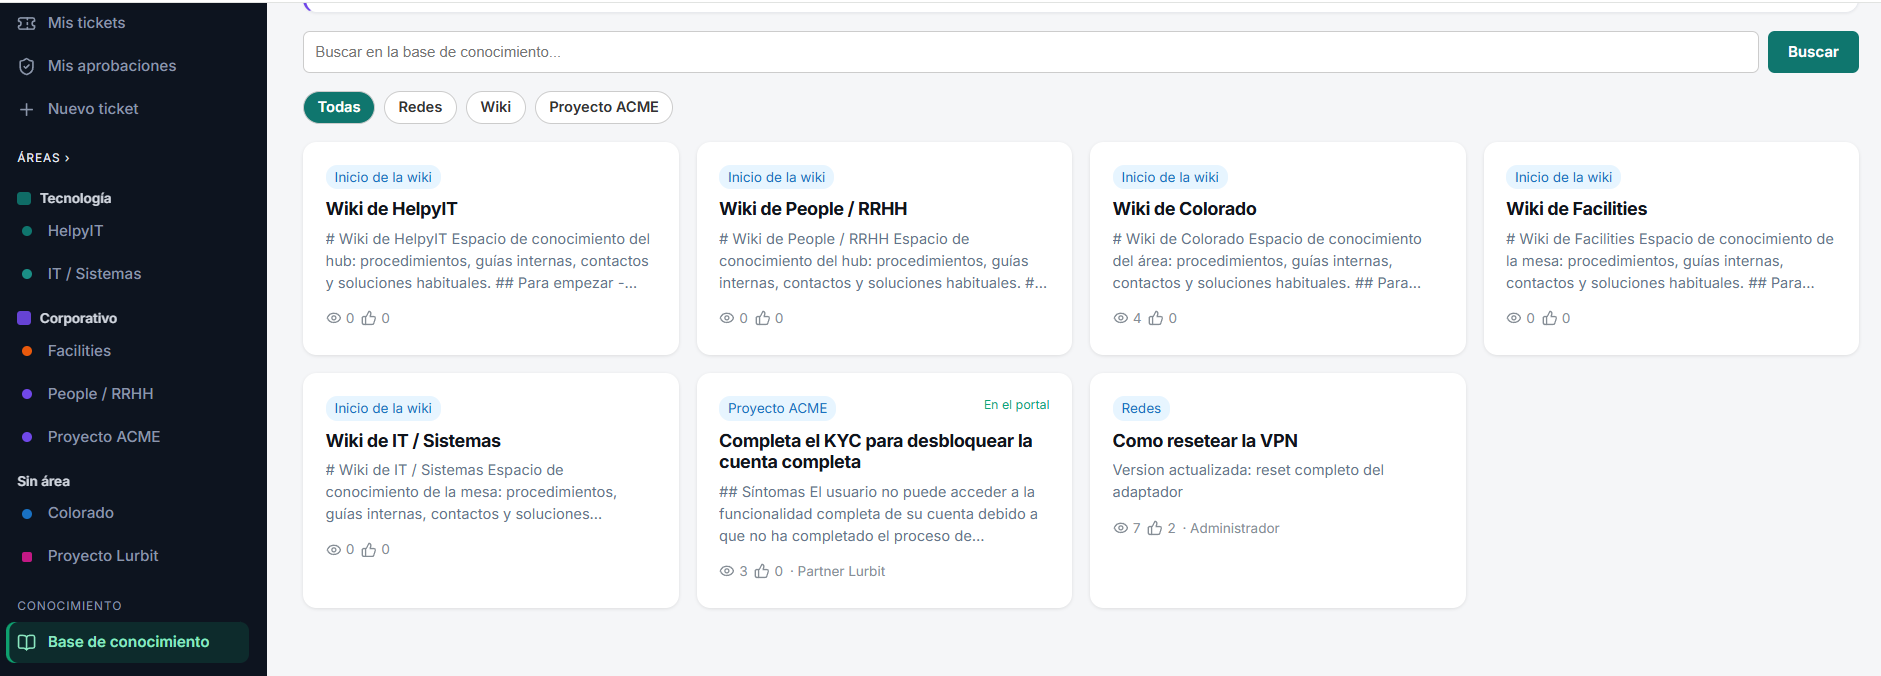The height and width of the screenshot is (676, 1881).
Task: Click the thumbs-up icon on Wiki de Facilities card
Action: tap(1550, 318)
